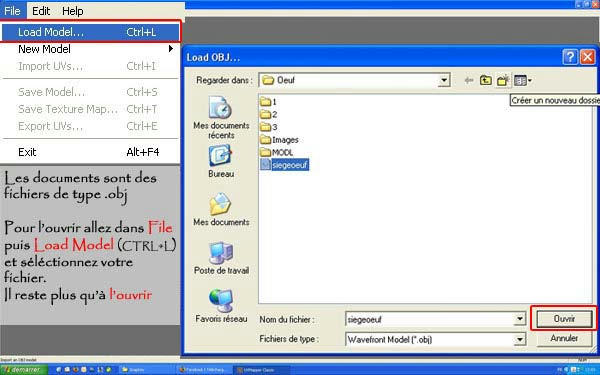Open the Mes documents folder shortcut
This screenshot has width=600, height=375.
(221, 209)
